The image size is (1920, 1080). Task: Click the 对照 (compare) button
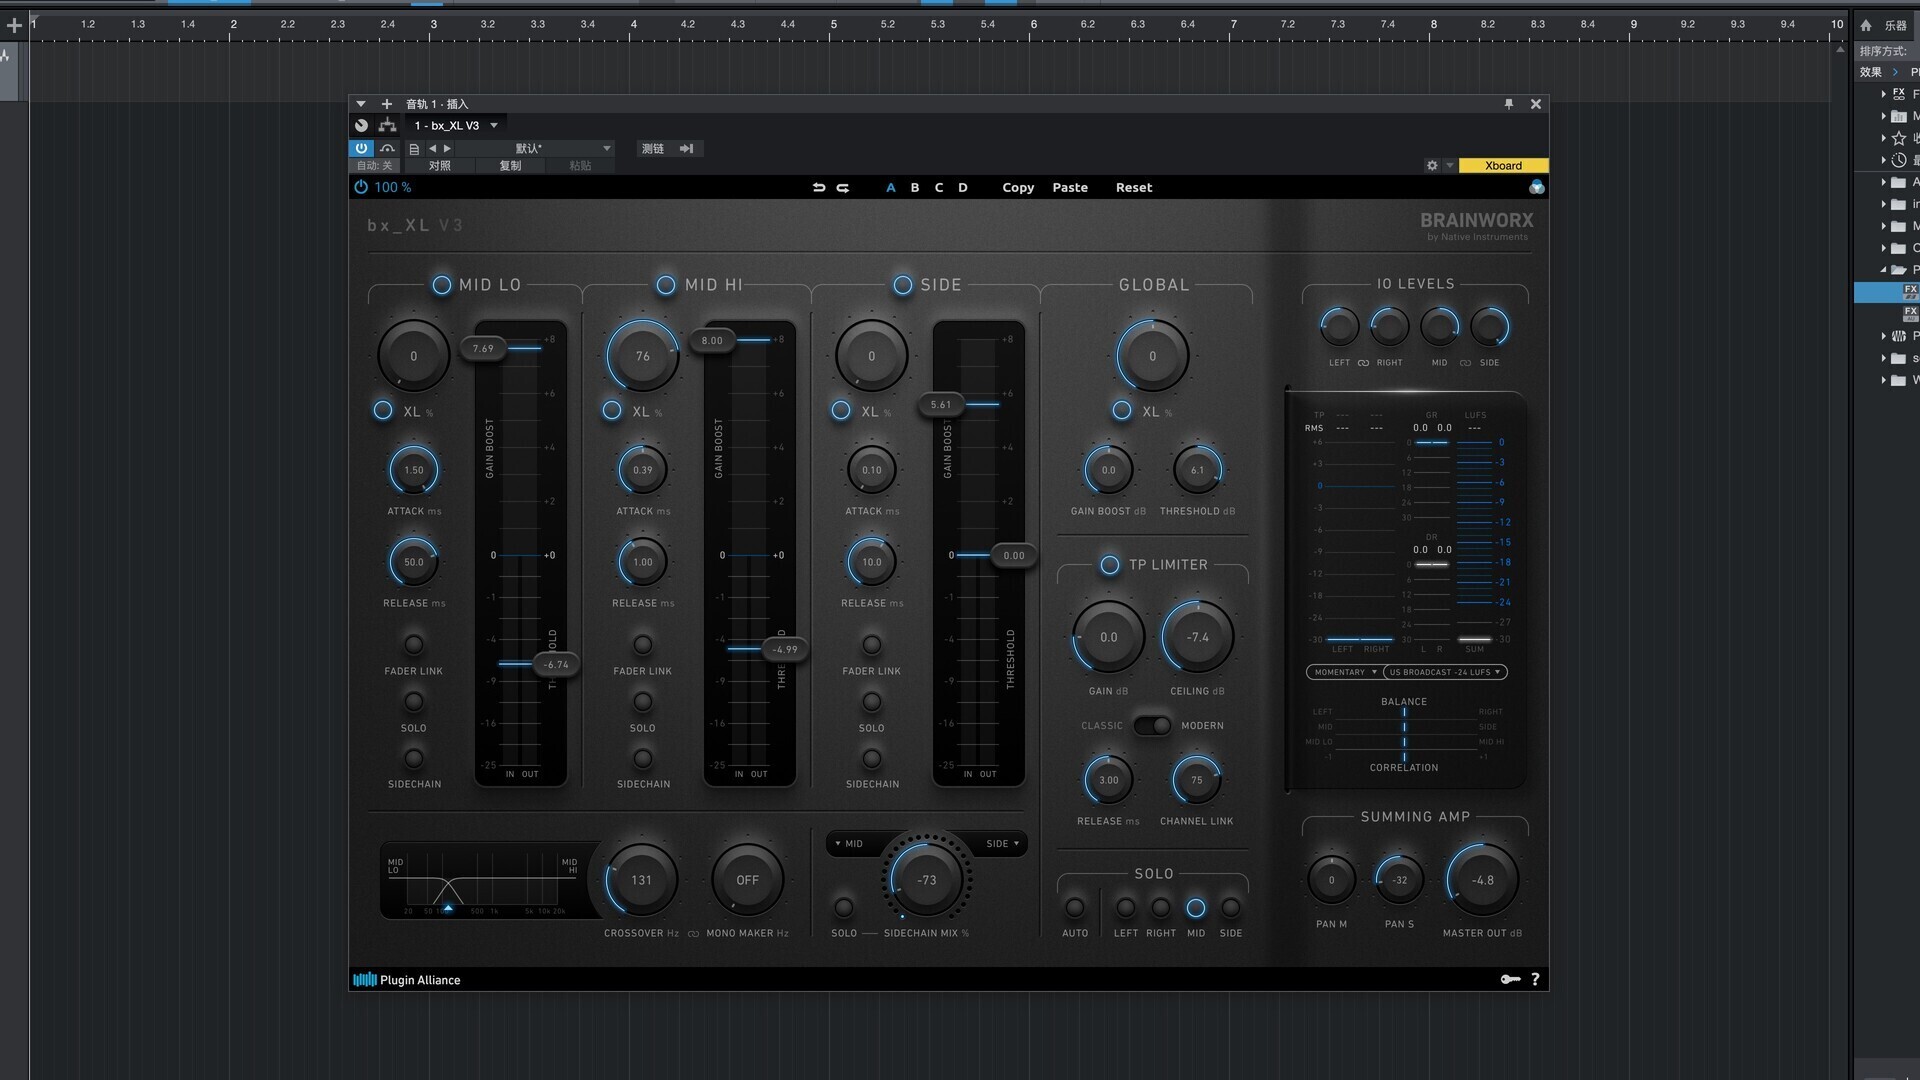coord(440,166)
